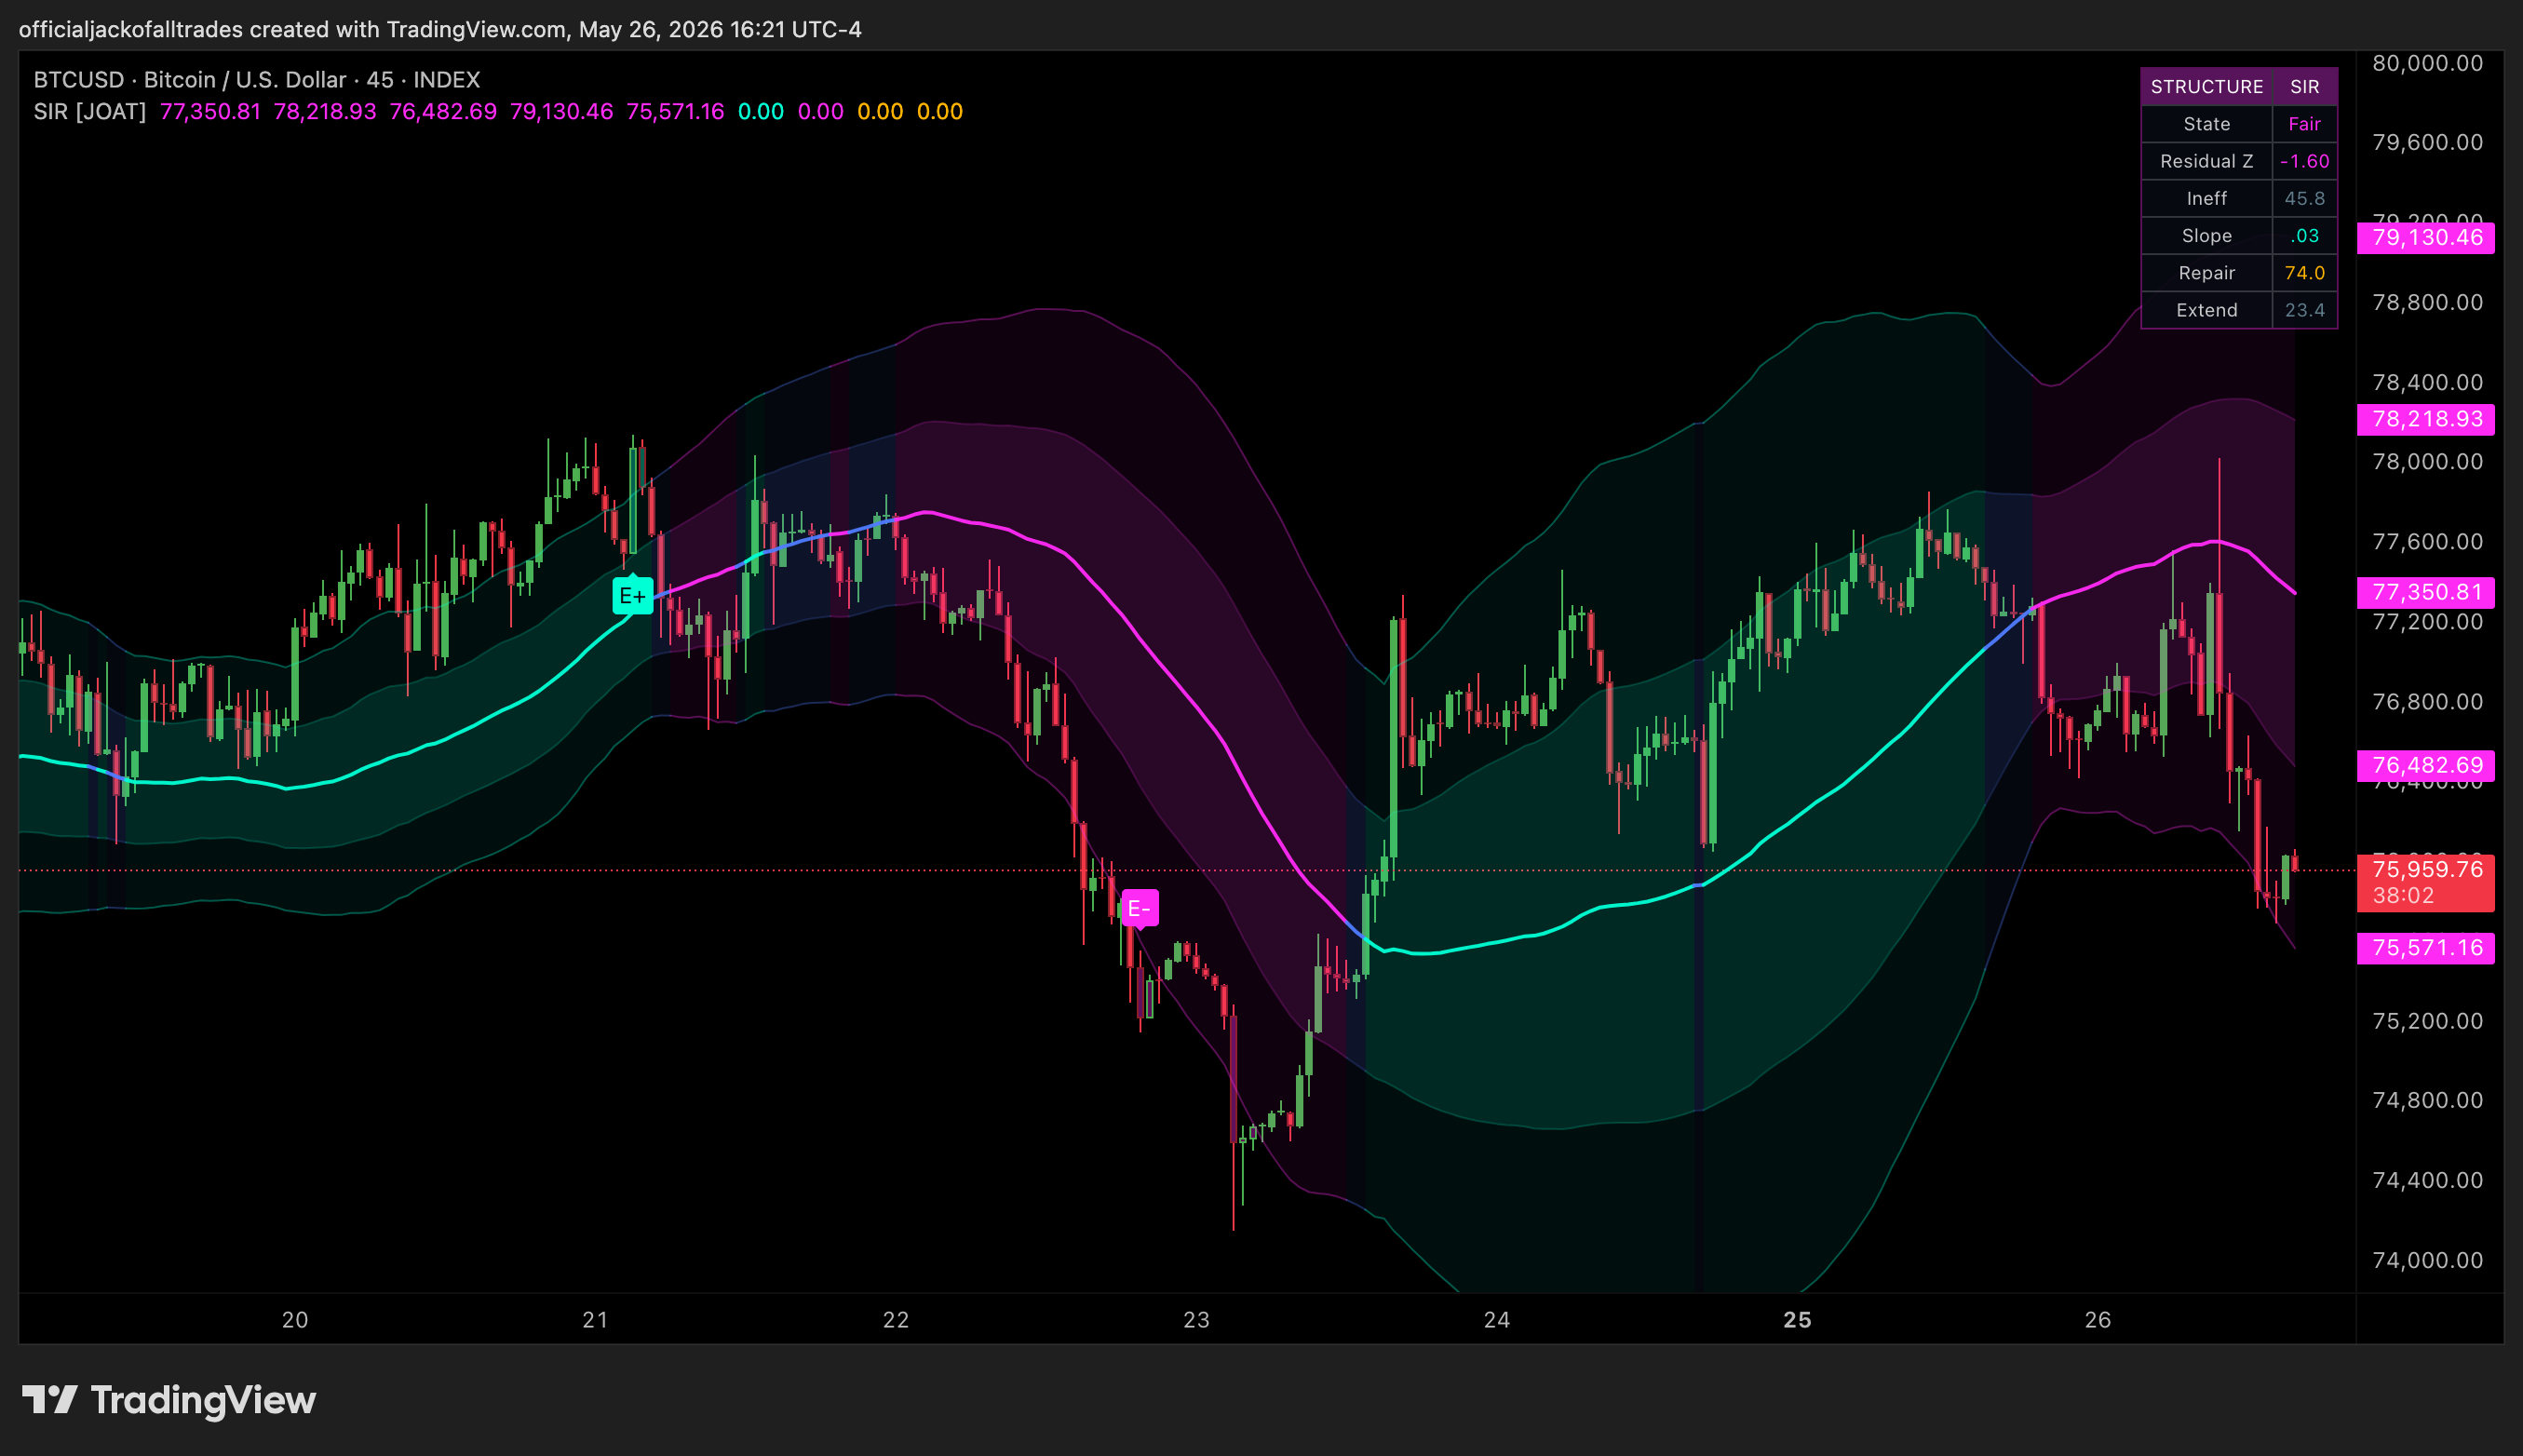The width and height of the screenshot is (2523, 1456).
Task: Click the 74,400.00 price axis label
Action: (2427, 1180)
